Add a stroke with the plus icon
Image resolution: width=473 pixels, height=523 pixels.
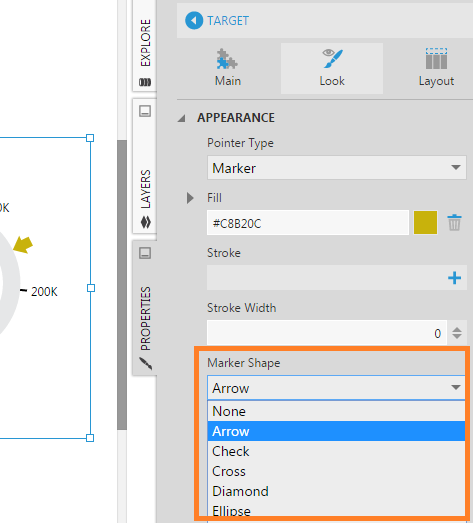point(454,278)
